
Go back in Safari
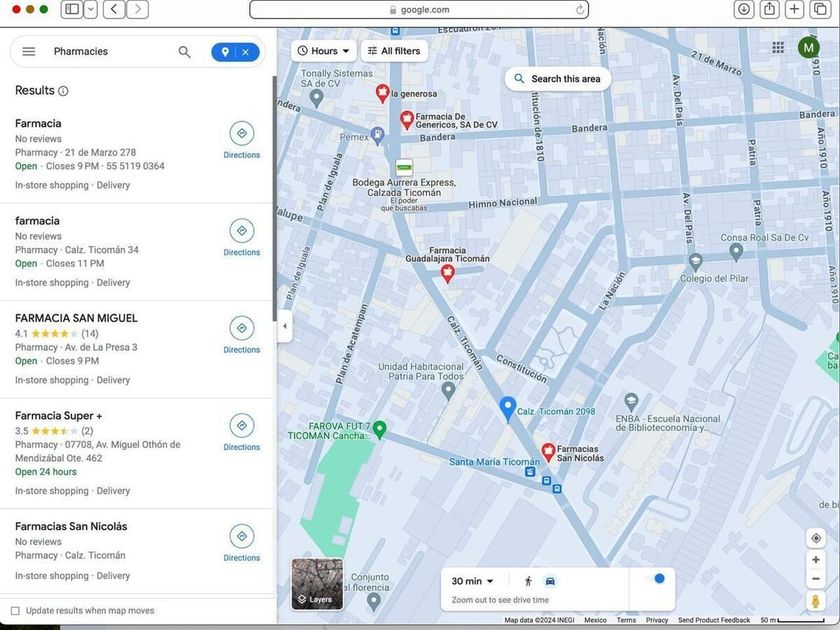click(x=114, y=9)
